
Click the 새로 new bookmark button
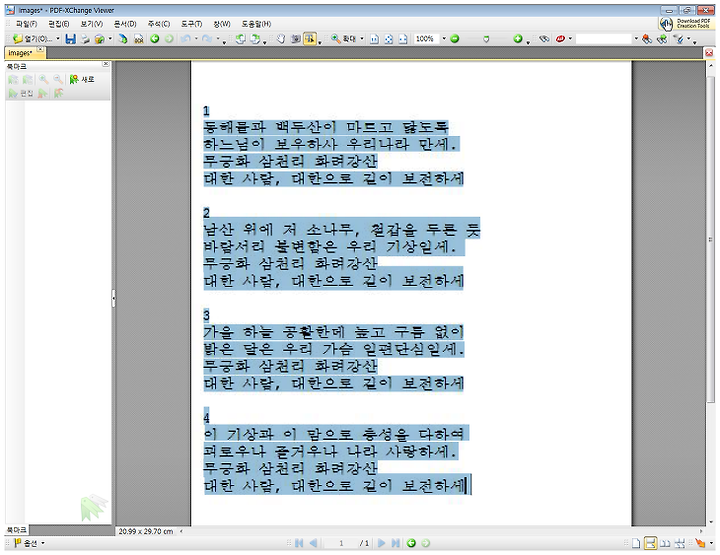[x=82, y=80]
